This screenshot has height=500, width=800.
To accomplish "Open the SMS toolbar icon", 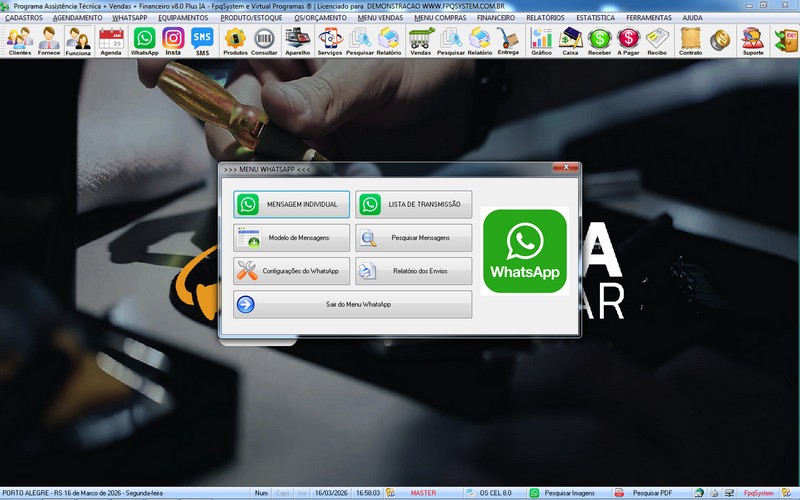I will [x=203, y=41].
